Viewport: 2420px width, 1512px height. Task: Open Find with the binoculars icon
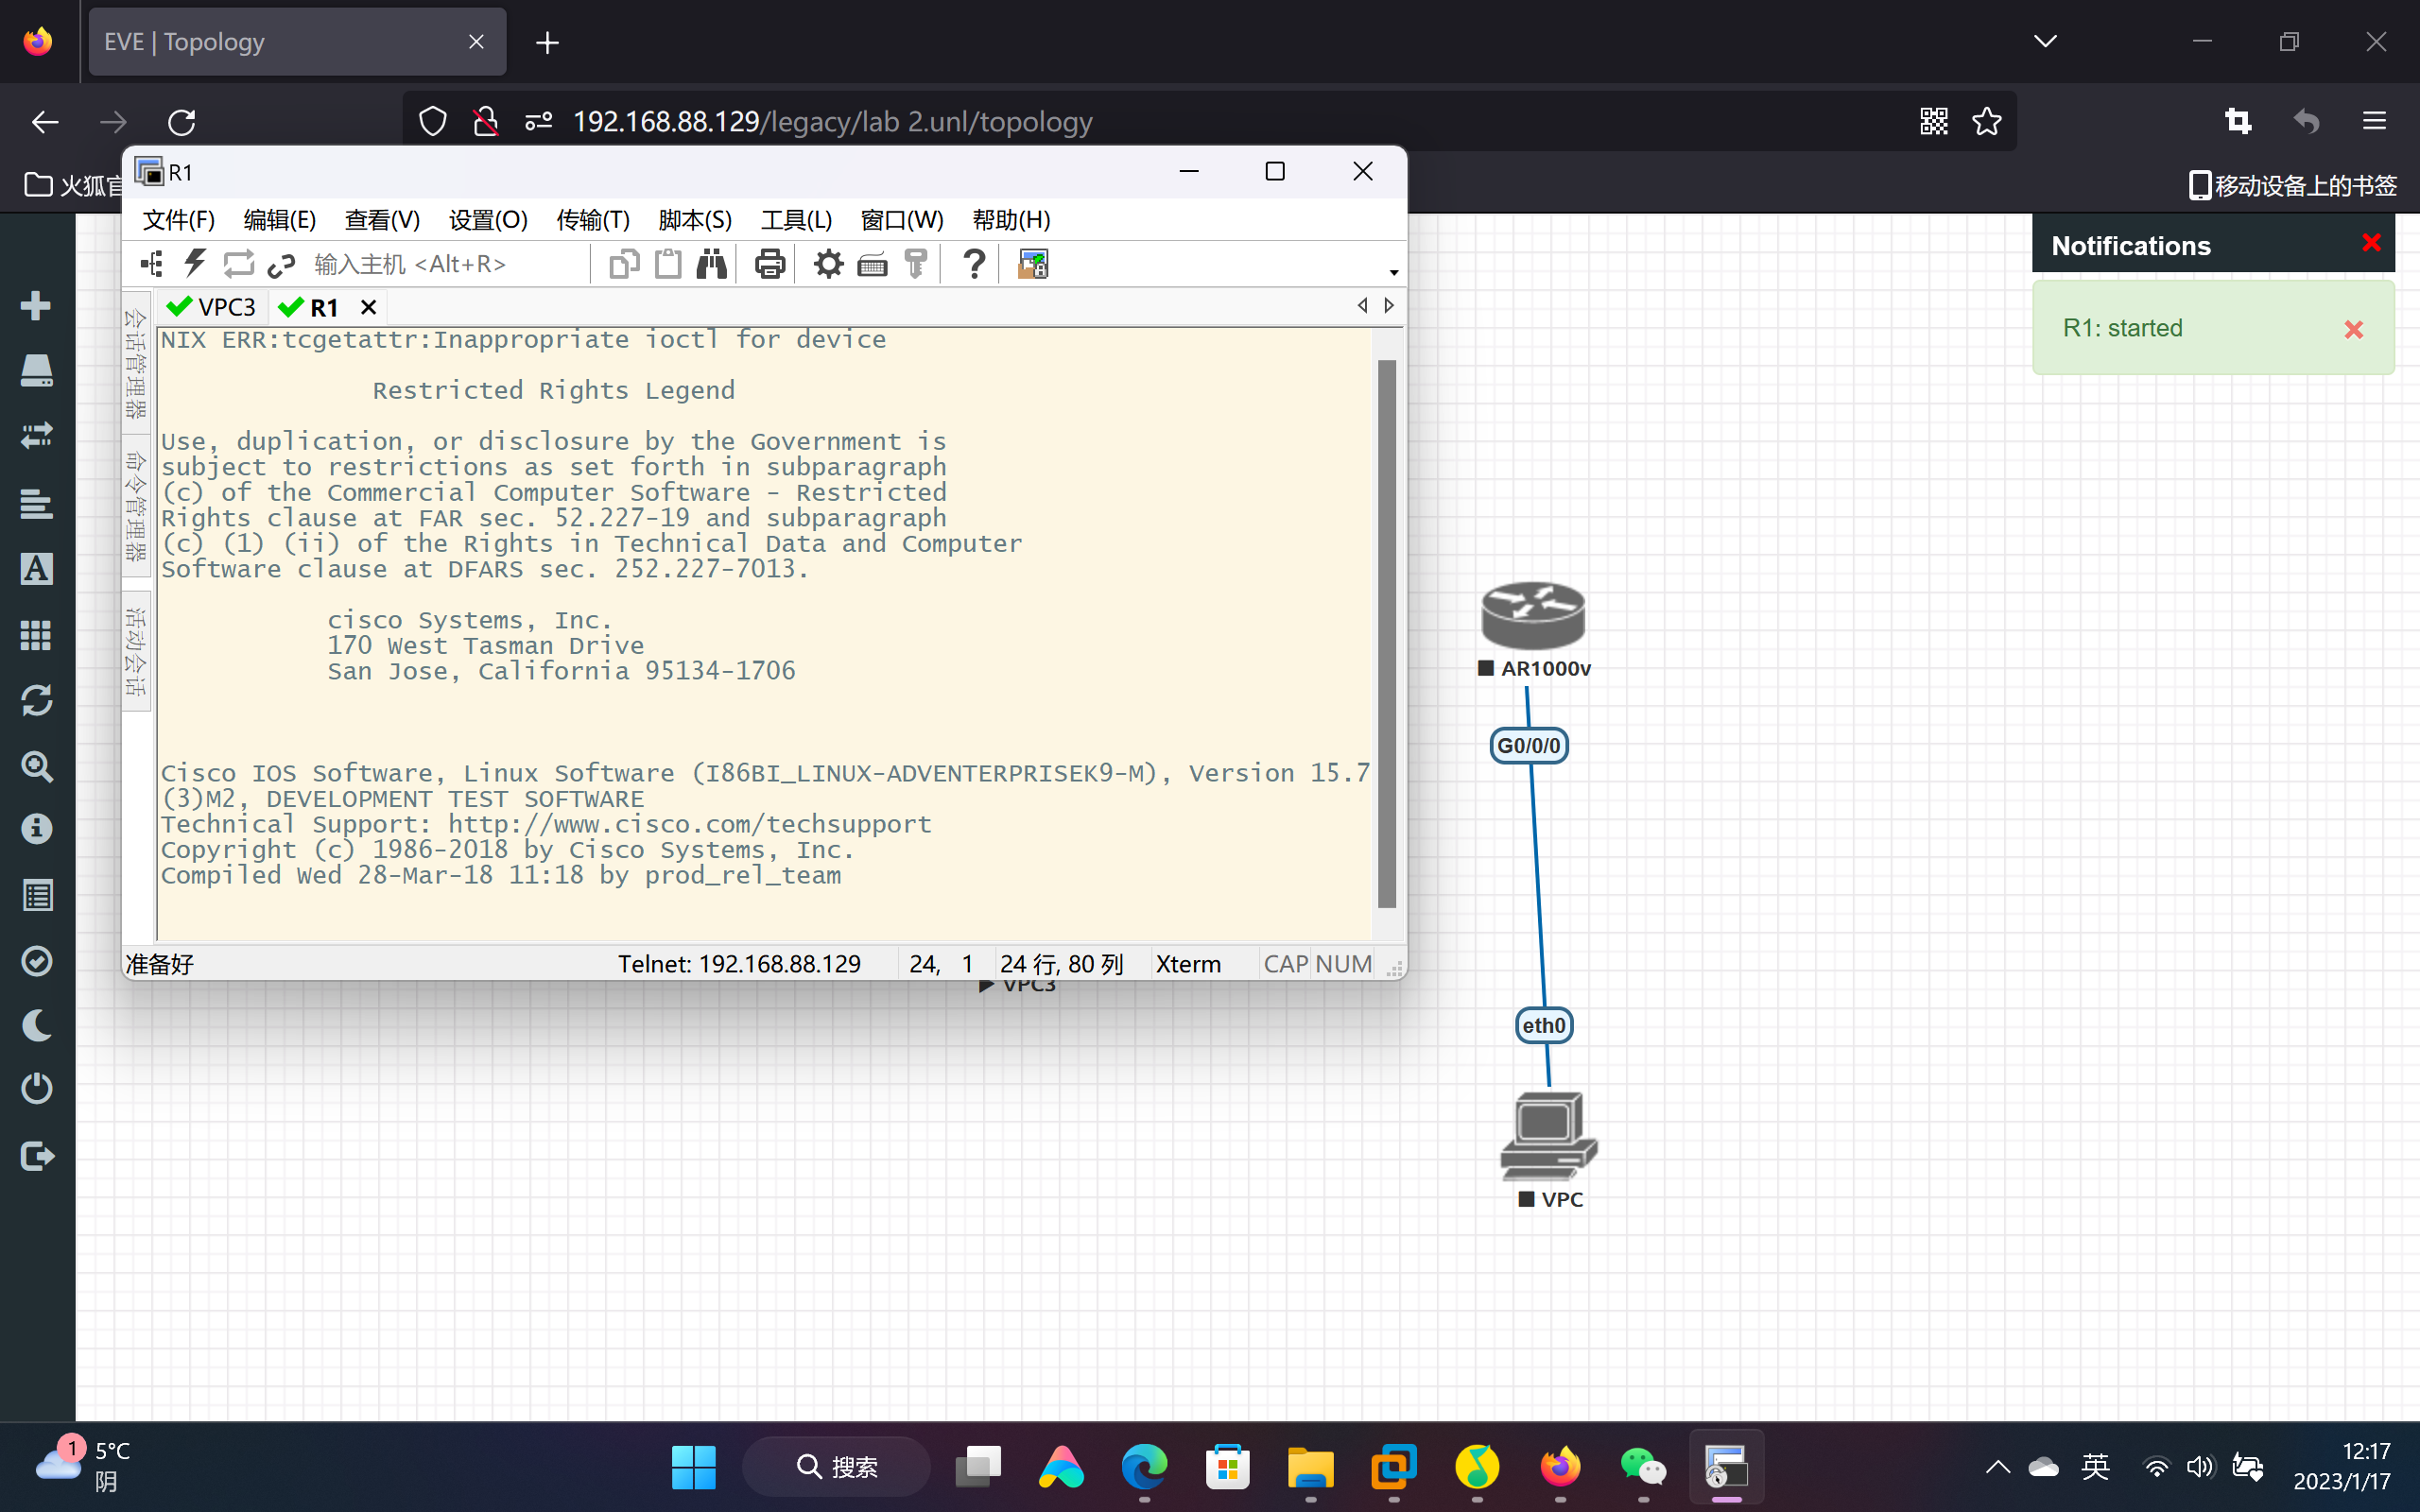pos(712,264)
